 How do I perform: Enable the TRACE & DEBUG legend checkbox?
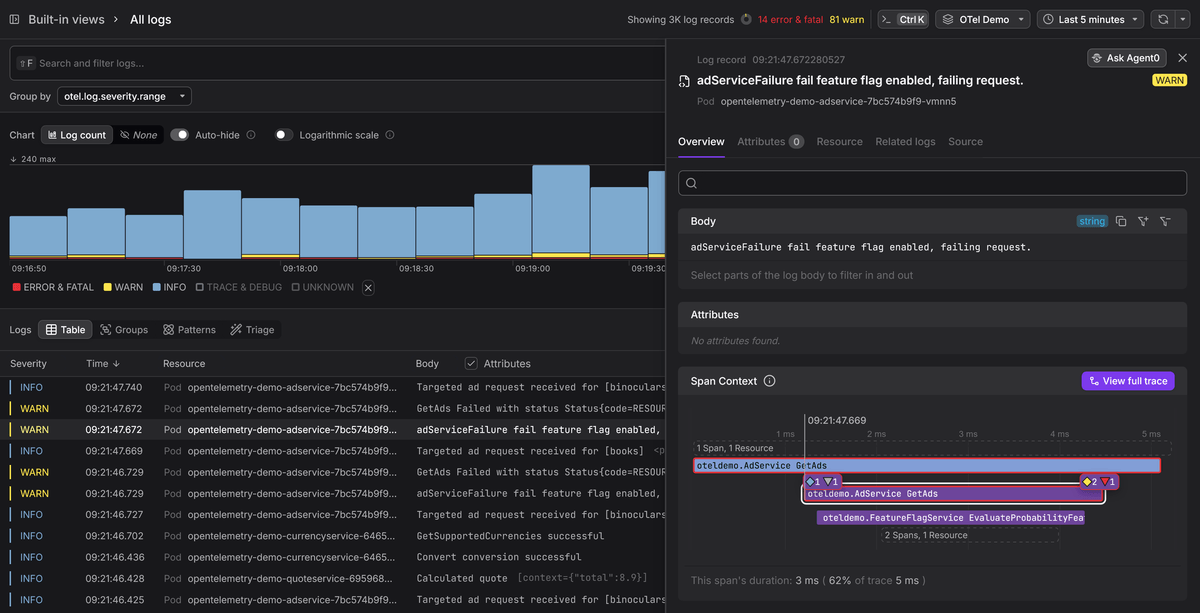pyautogui.click(x=239, y=287)
